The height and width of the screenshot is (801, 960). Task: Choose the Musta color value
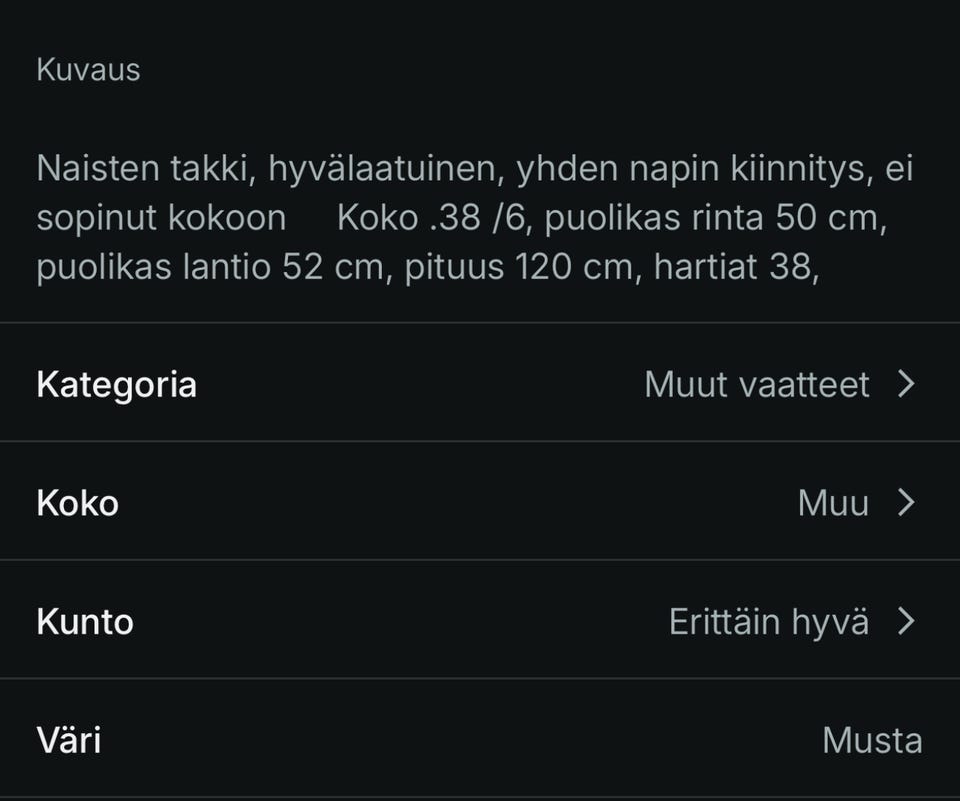(x=872, y=740)
